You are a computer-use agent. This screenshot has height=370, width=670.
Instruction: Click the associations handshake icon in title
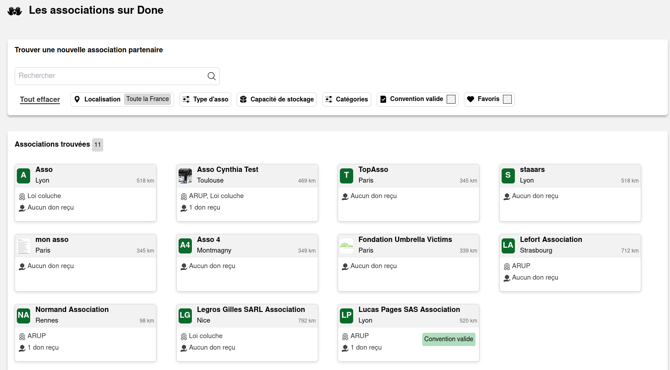pos(15,11)
